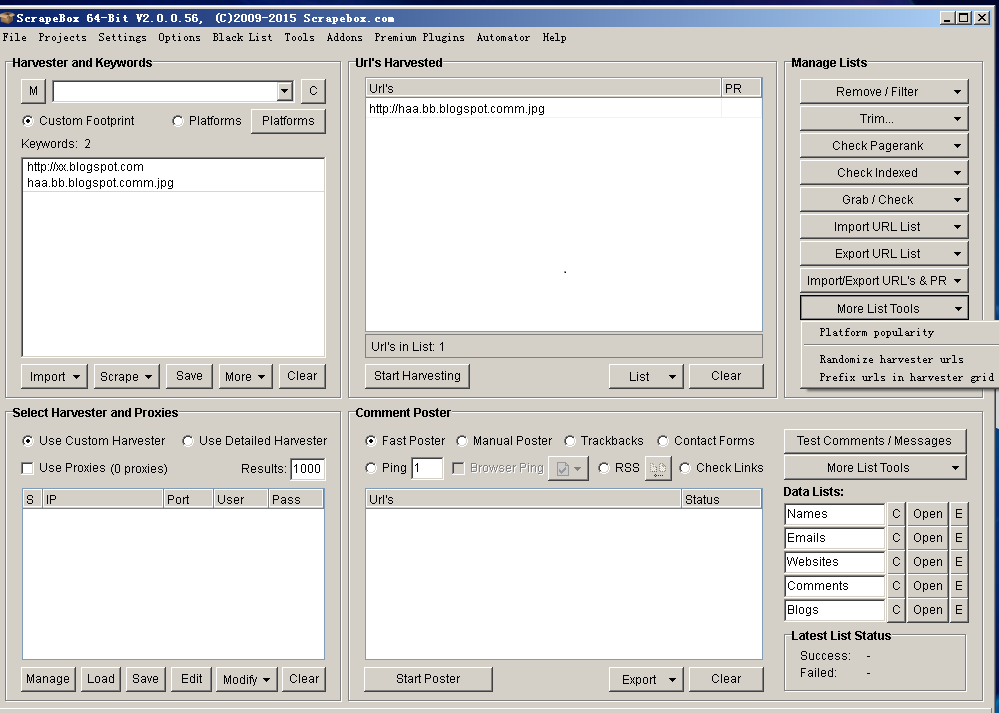999x713 pixels.
Task: Click the E button for Websites
Action: tap(958, 561)
